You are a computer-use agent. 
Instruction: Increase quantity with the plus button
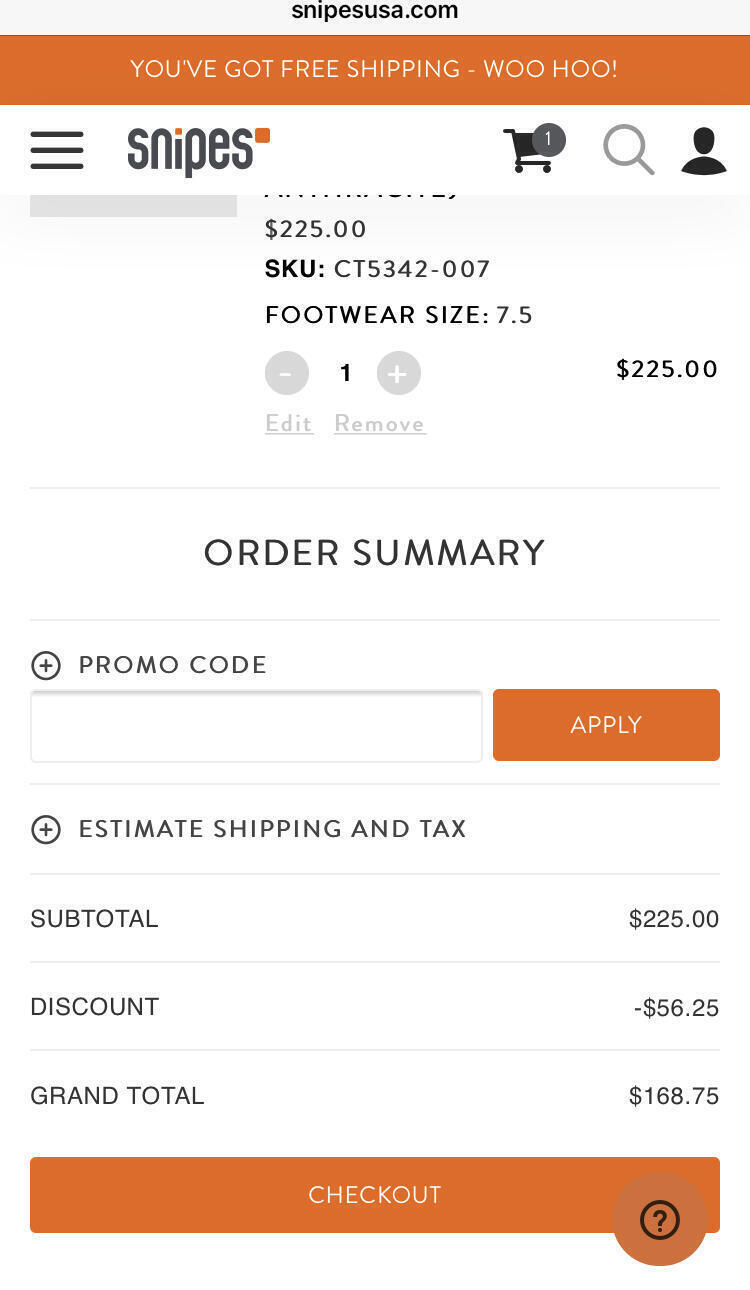coord(398,373)
